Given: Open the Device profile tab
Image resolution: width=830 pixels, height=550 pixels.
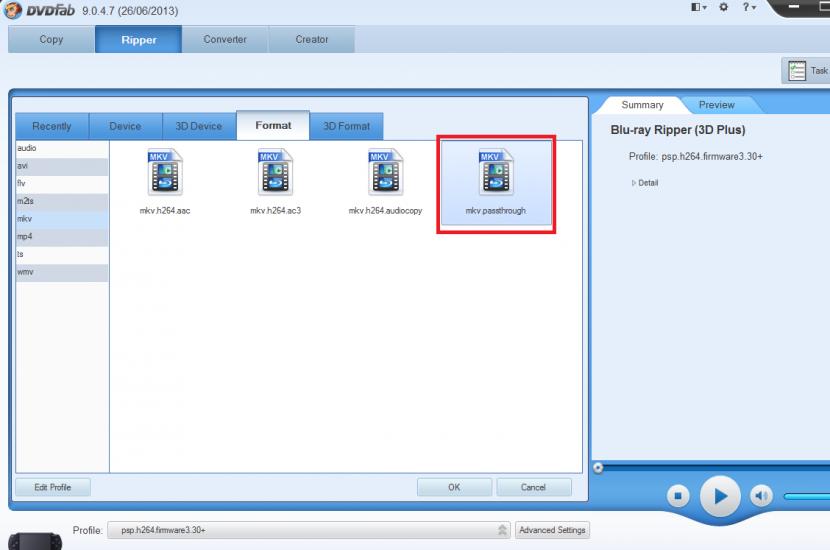Looking at the screenshot, I should coord(125,127).
